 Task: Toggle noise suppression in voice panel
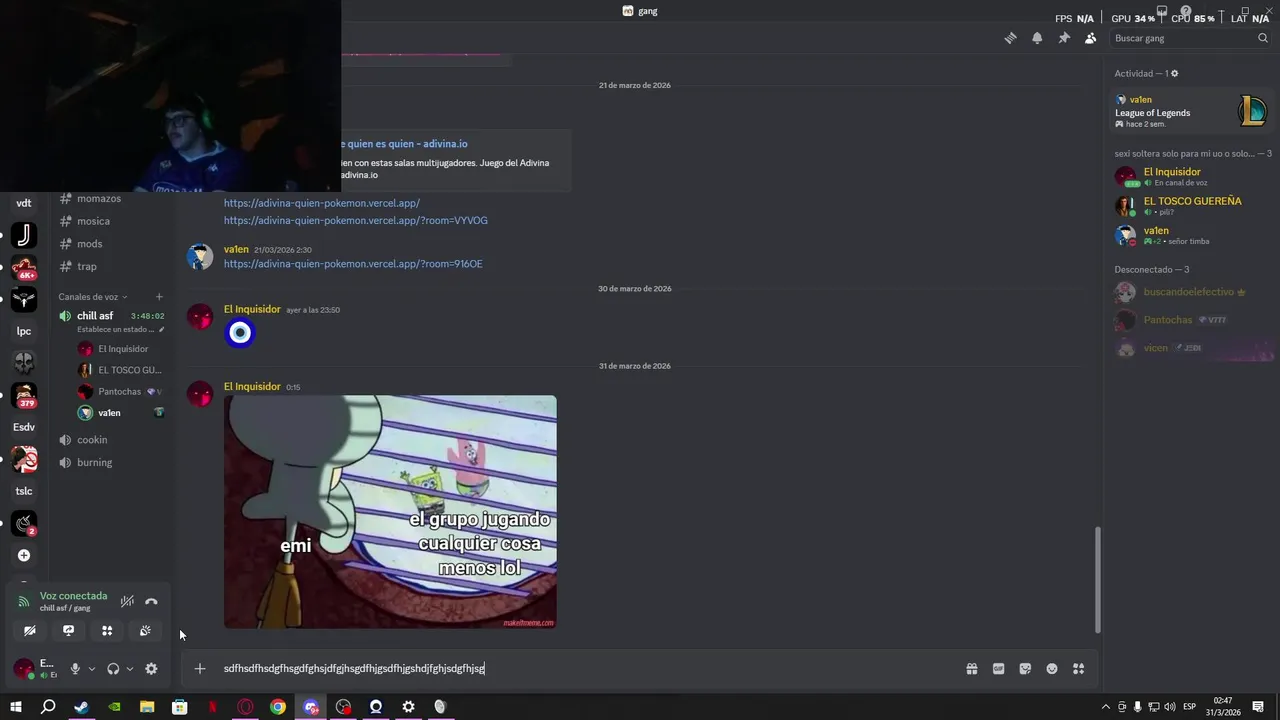127,601
